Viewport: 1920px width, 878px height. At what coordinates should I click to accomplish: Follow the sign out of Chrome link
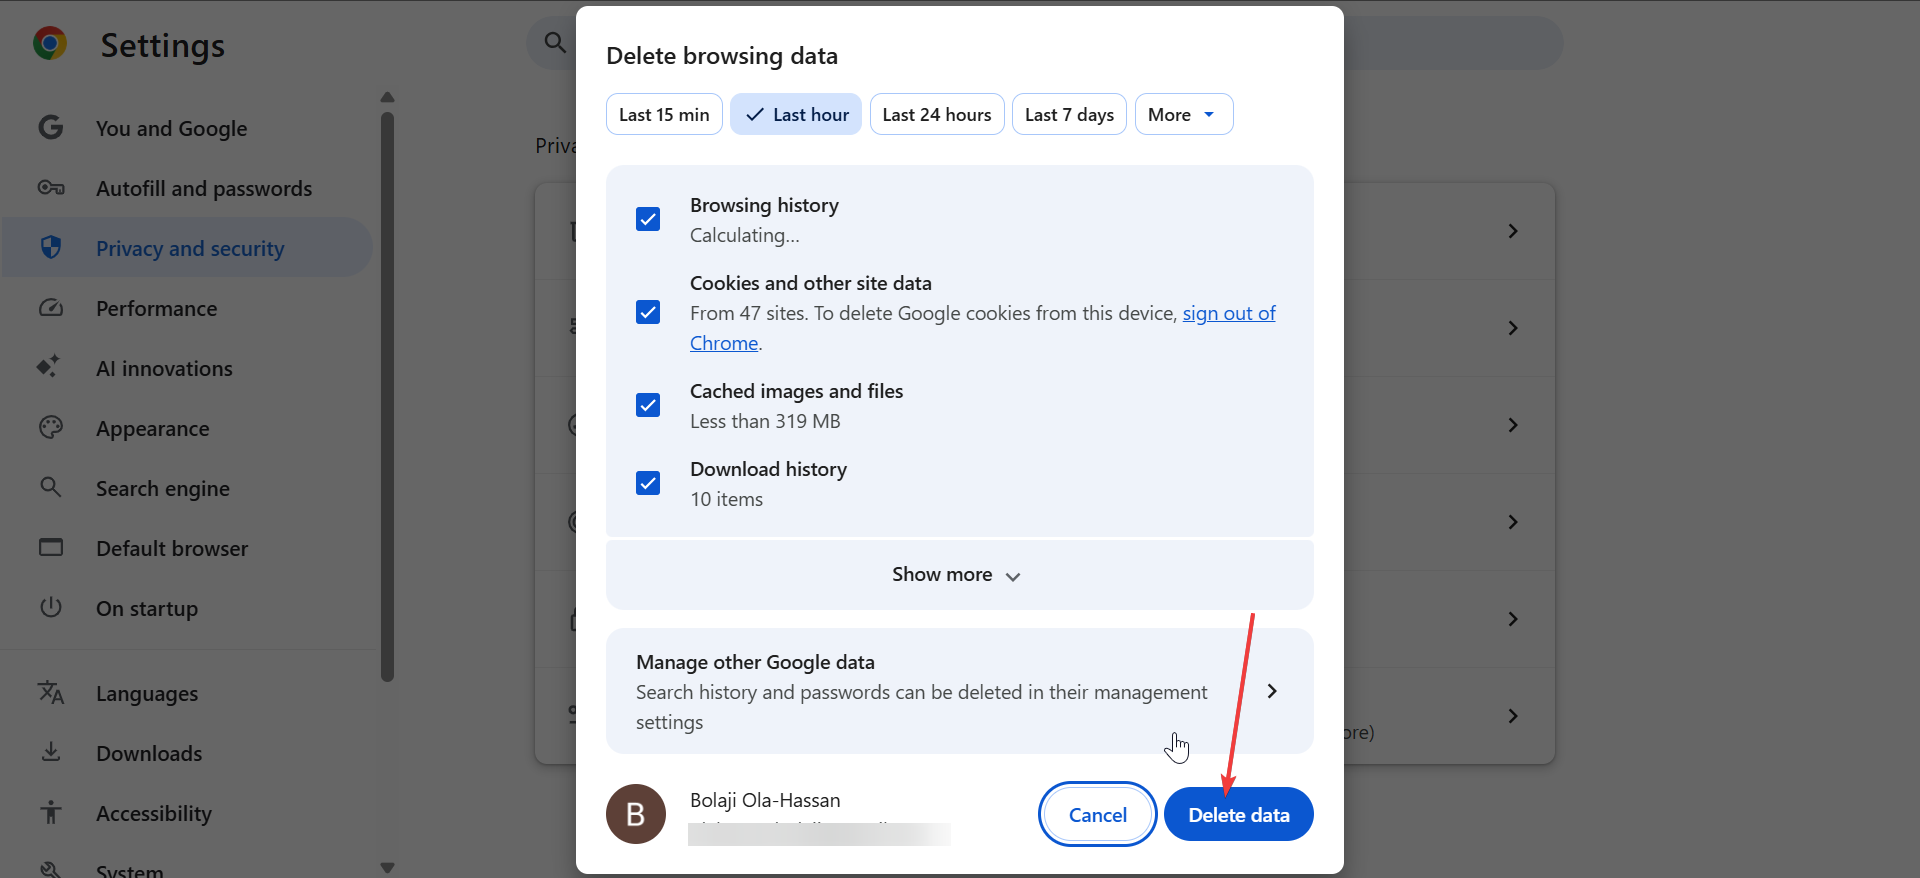[1229, 313]
